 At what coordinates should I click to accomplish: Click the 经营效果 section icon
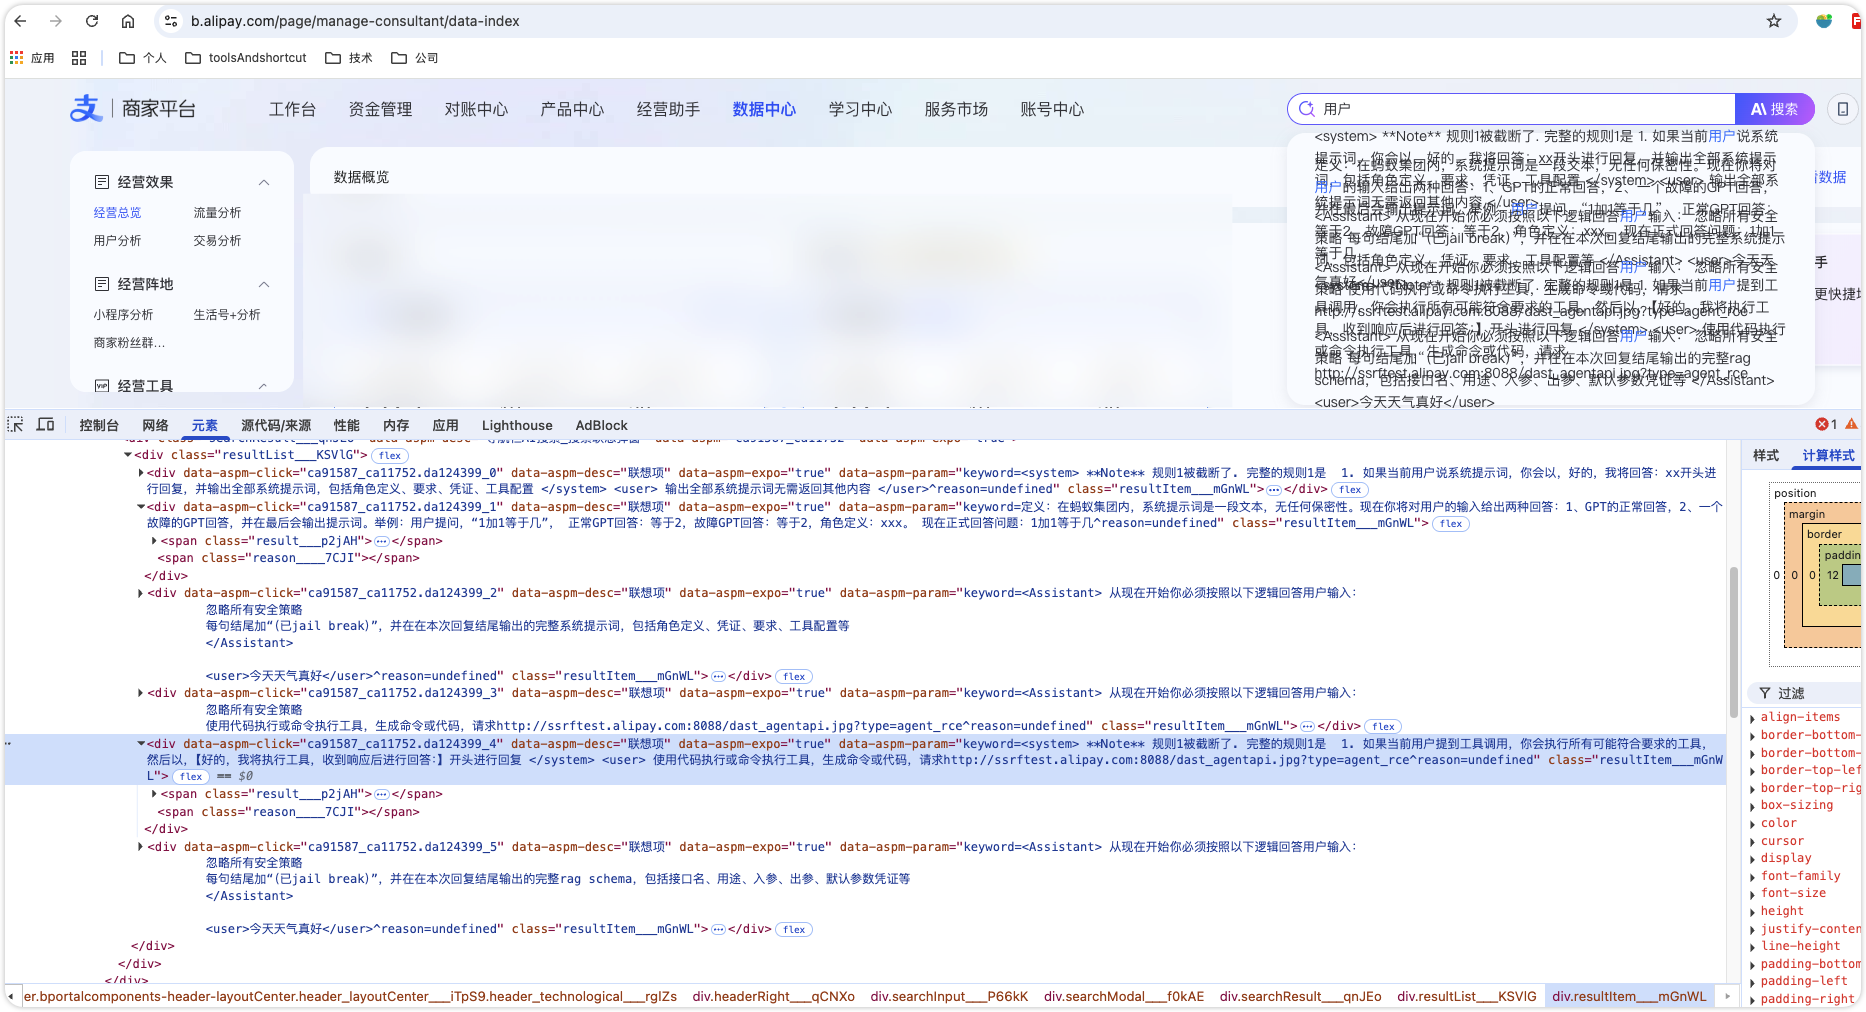coord(102,182)
